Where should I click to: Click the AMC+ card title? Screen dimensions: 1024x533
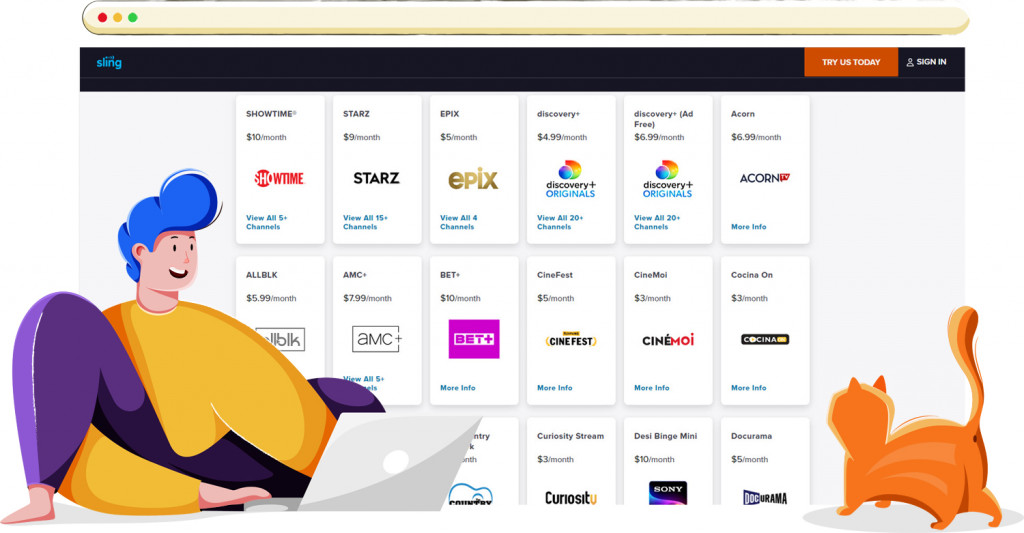355,275
